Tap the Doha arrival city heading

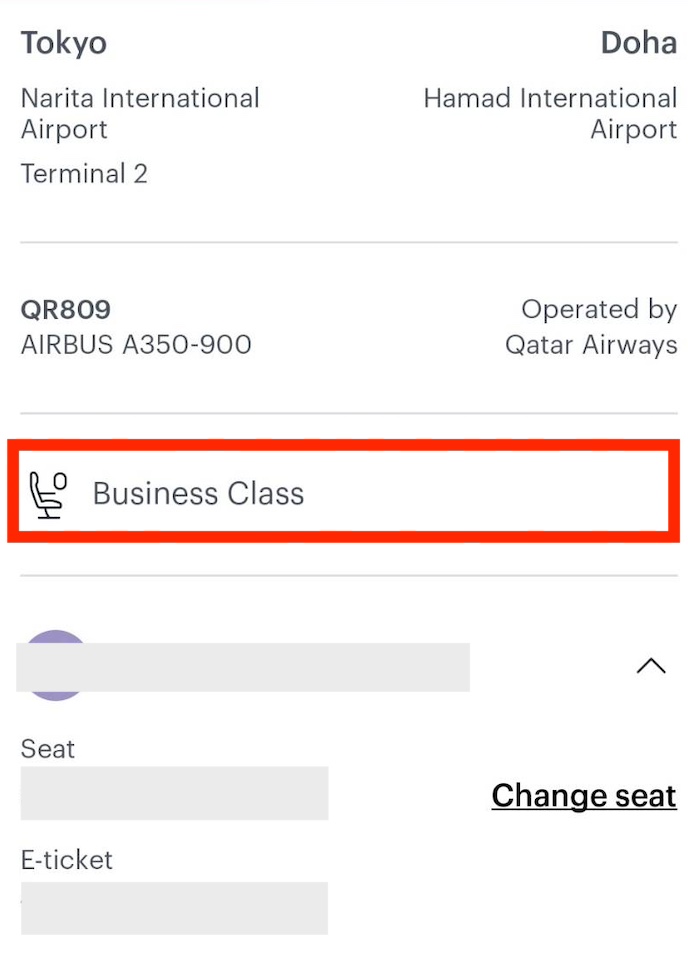click(x=638, y=43)
